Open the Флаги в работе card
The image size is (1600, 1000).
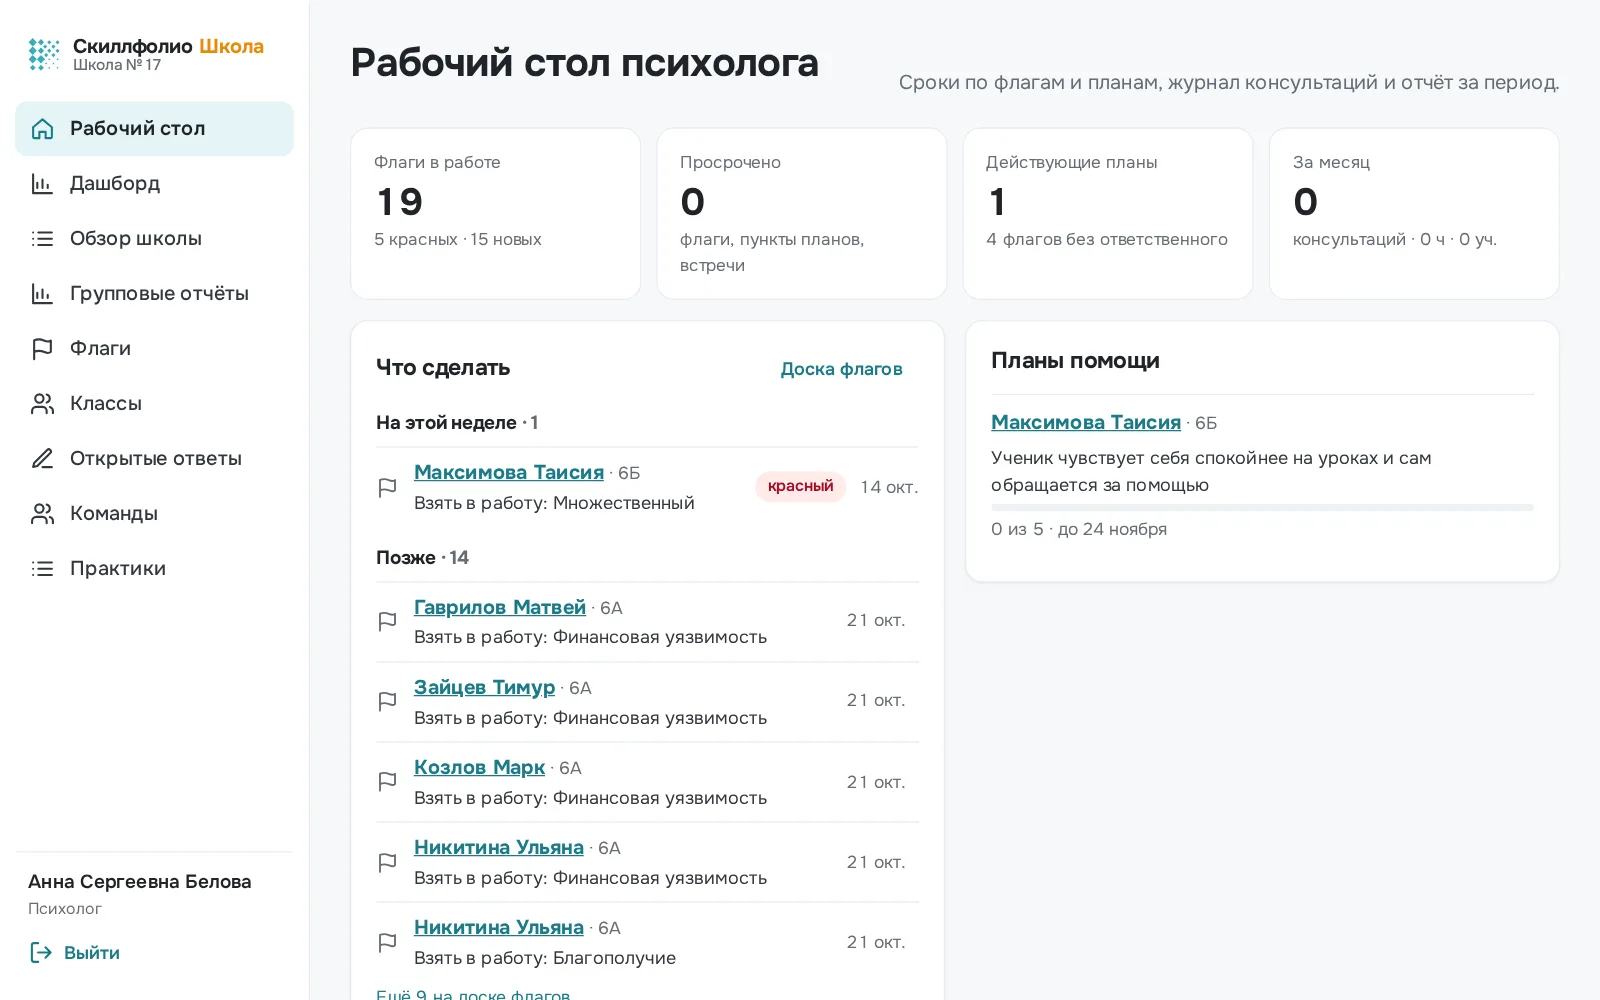tap(495, 214)
